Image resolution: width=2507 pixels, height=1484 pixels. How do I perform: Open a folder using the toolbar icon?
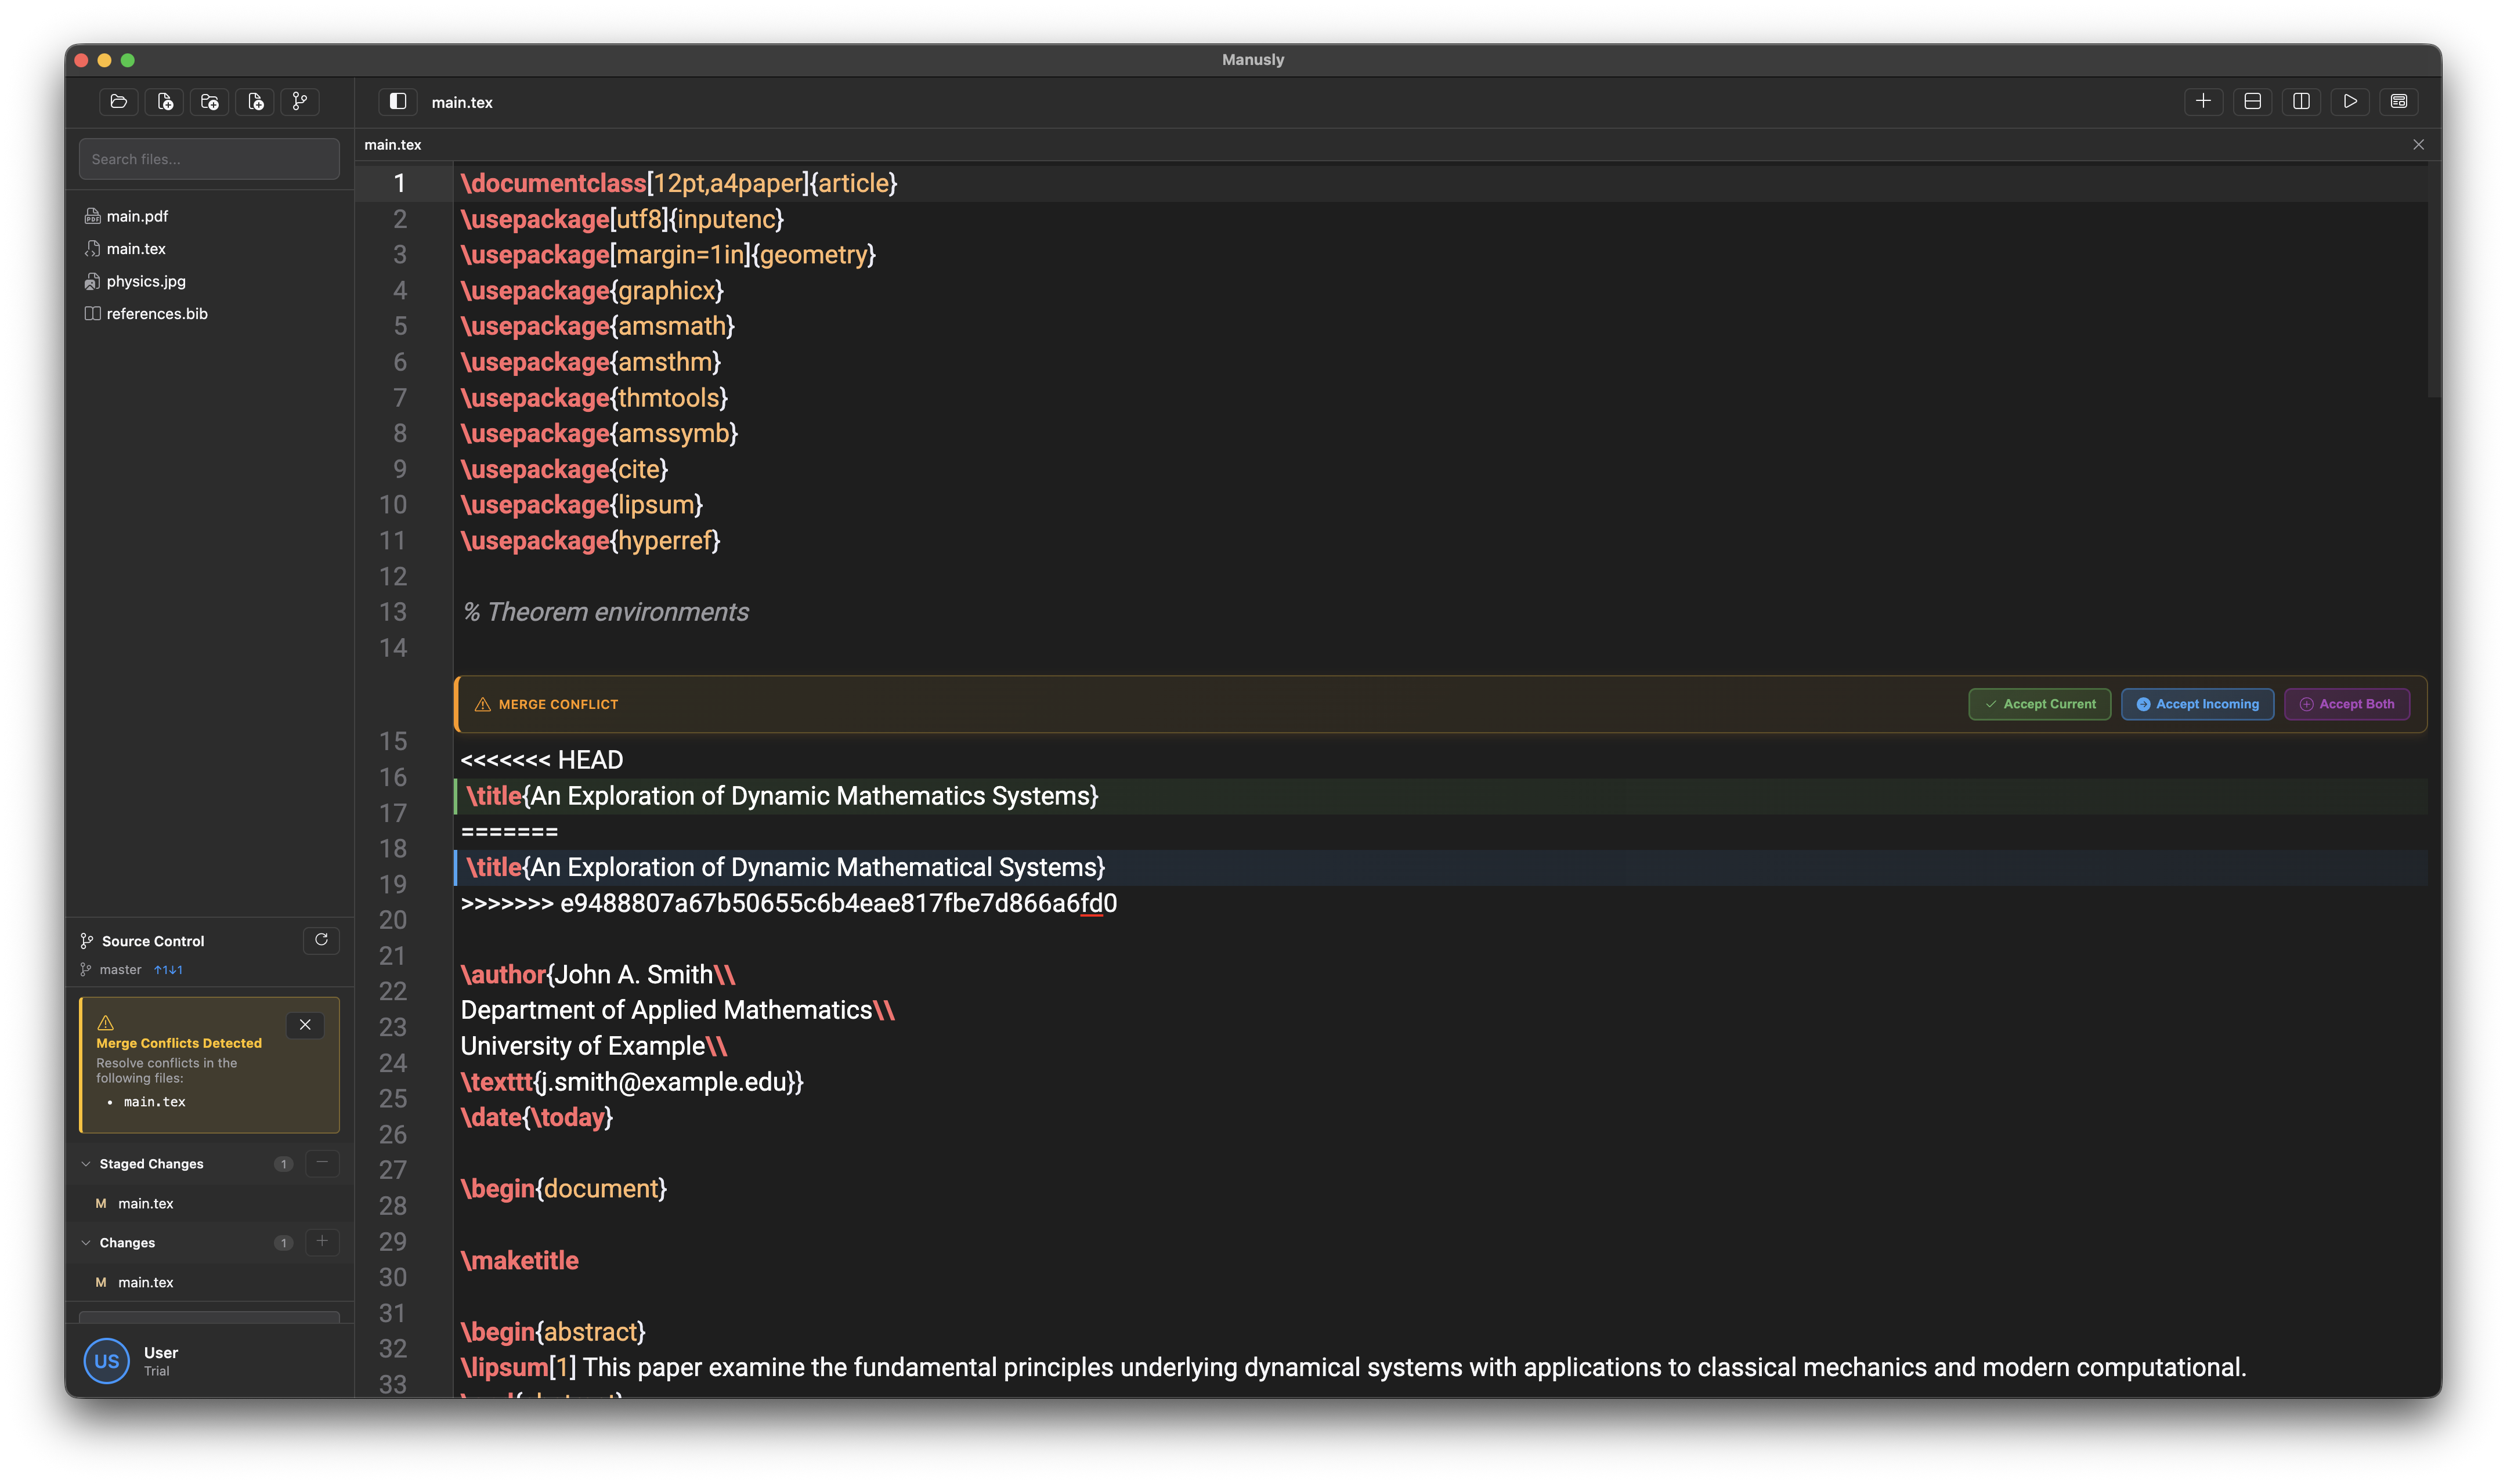point(118,101)
